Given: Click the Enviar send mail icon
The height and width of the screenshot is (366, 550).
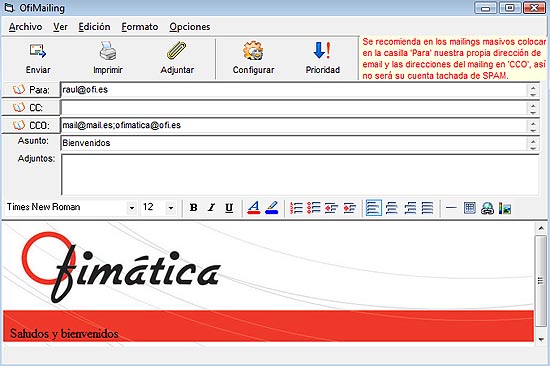Looking at the screenshot, I should 38,51.
